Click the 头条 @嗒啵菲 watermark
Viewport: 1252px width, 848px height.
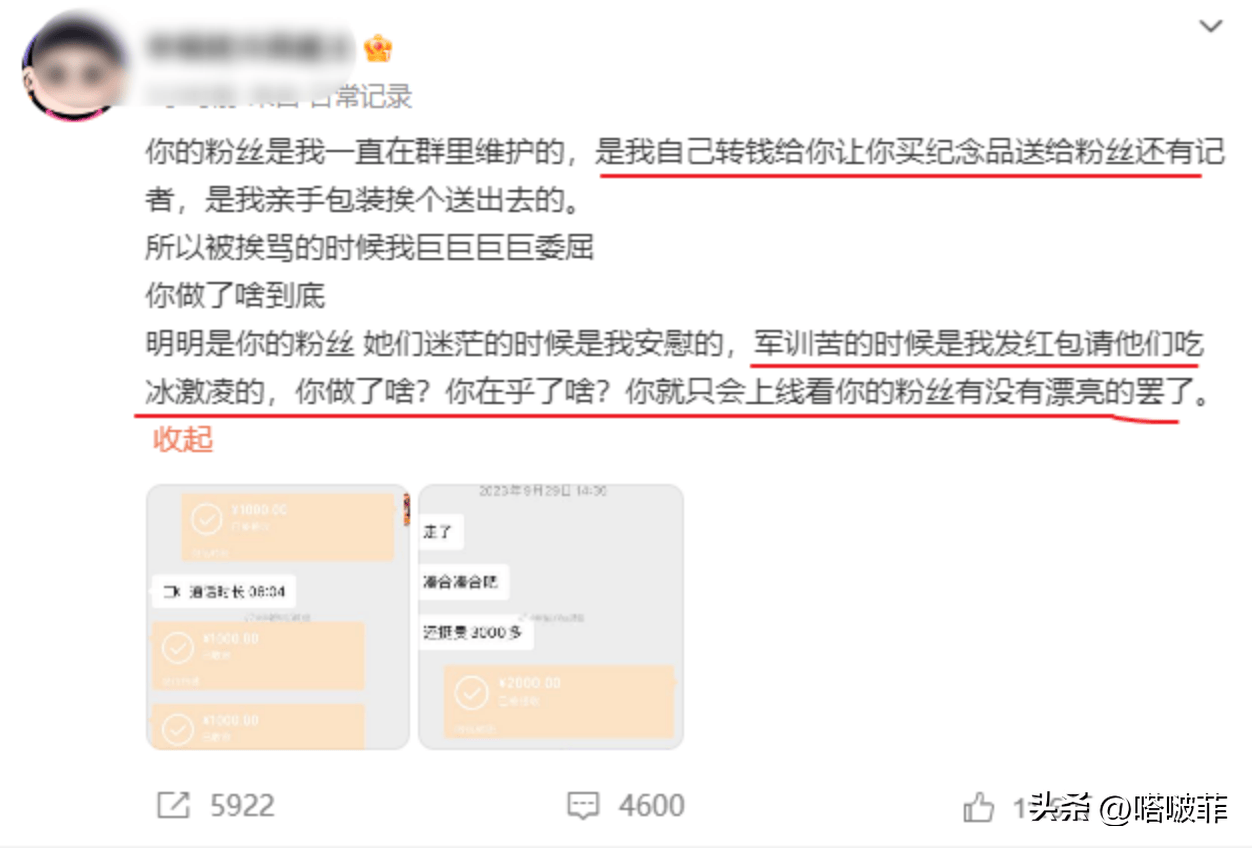[1130, 808]
